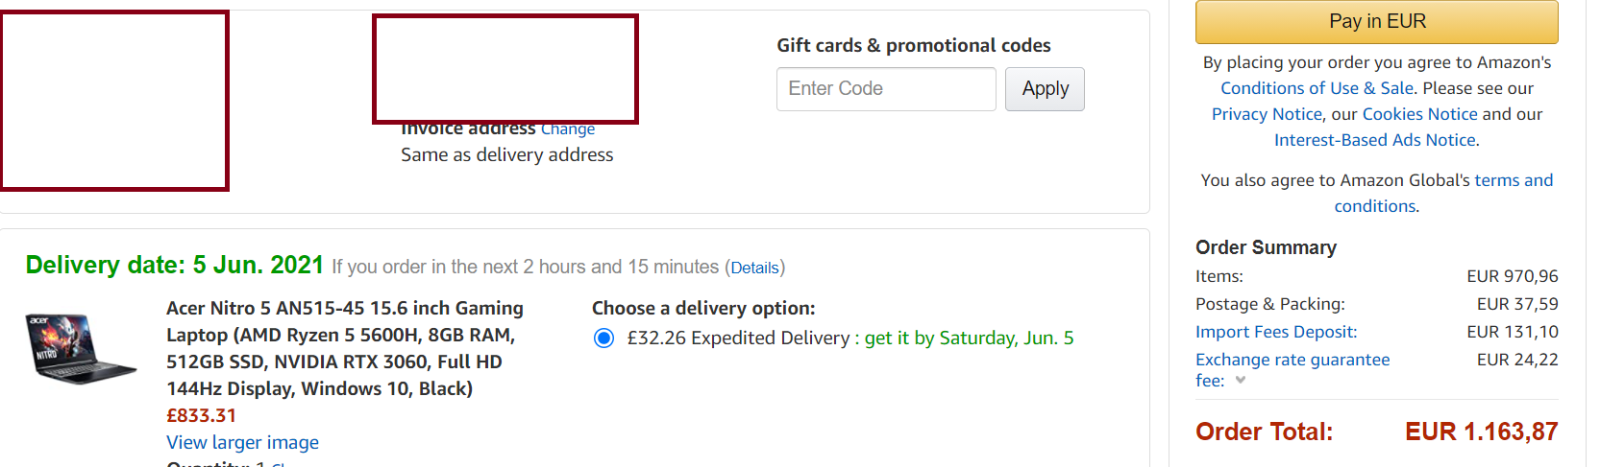Open Conditions of Use & Sale

coord(1317,88)
